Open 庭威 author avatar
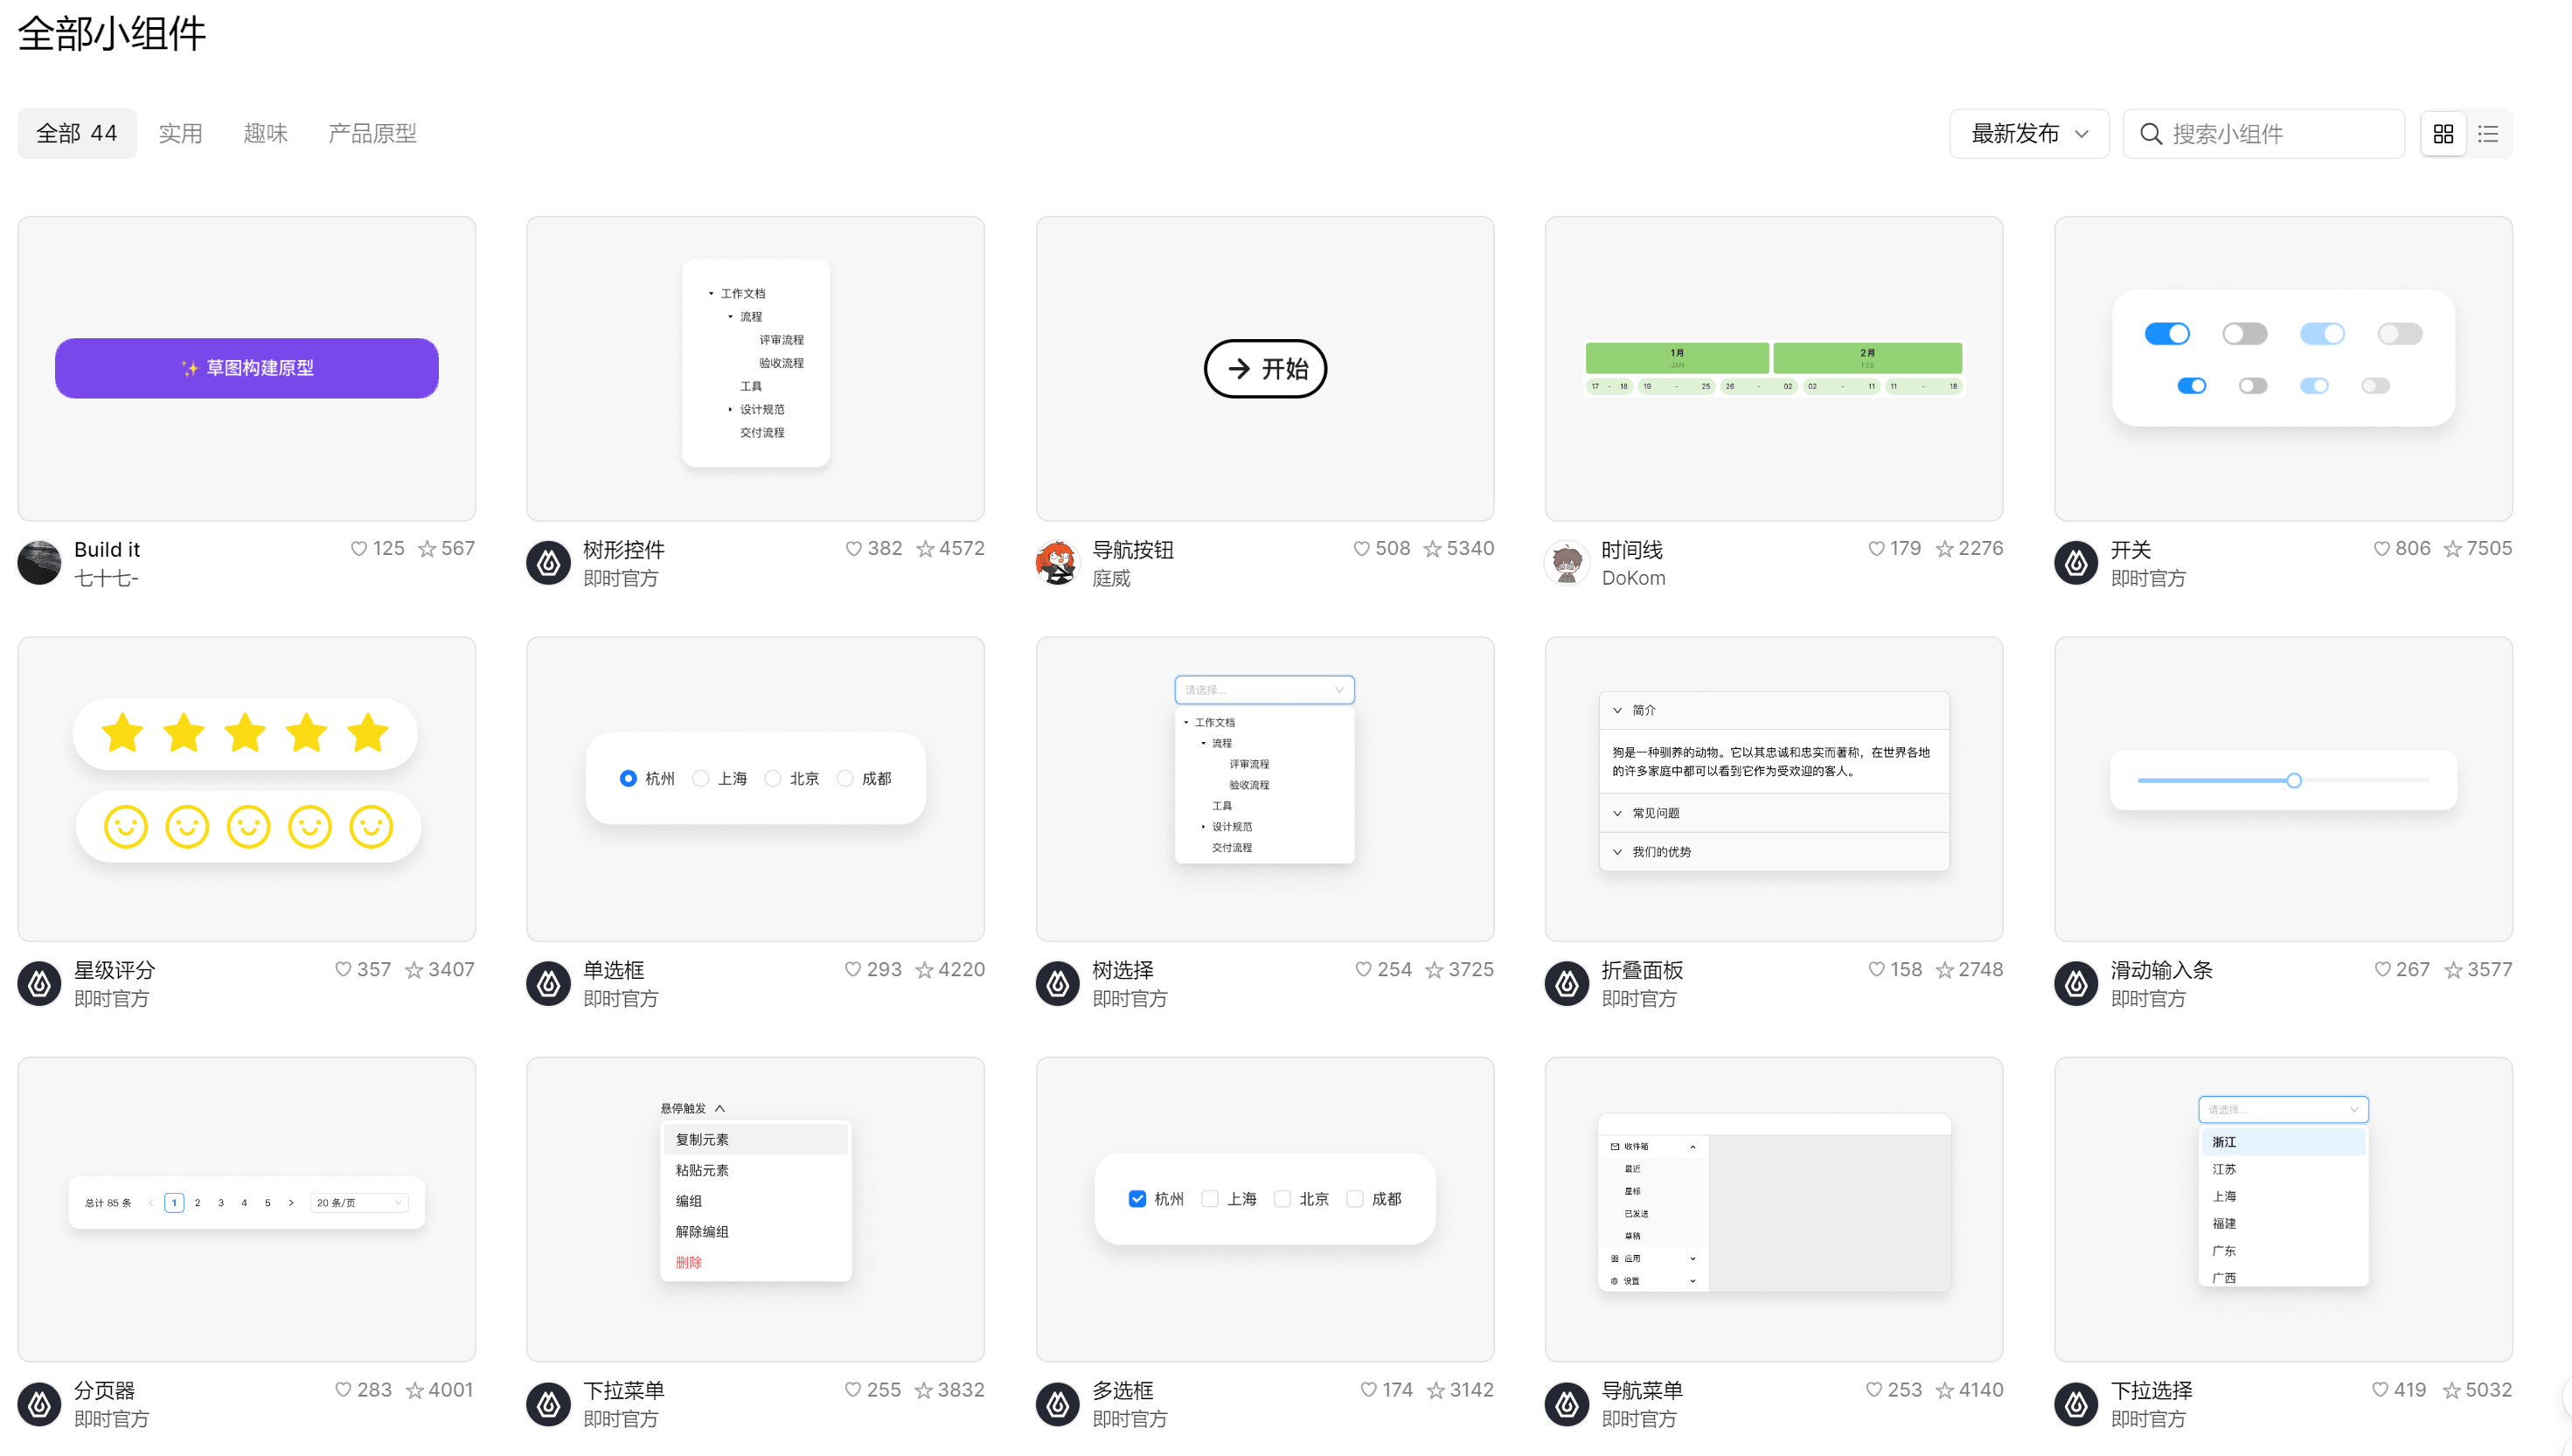Viewport: 2572px width, 1456px height. point(1057,563)
